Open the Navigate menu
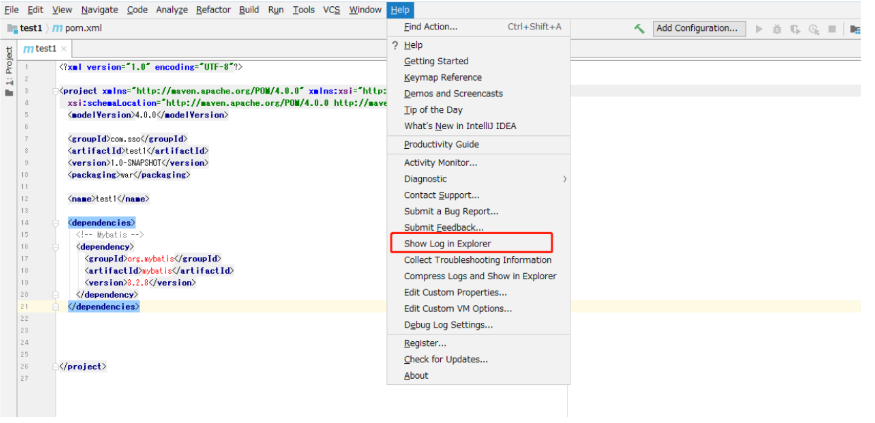The height and width of the screenshot is (423, 875). 99,9
